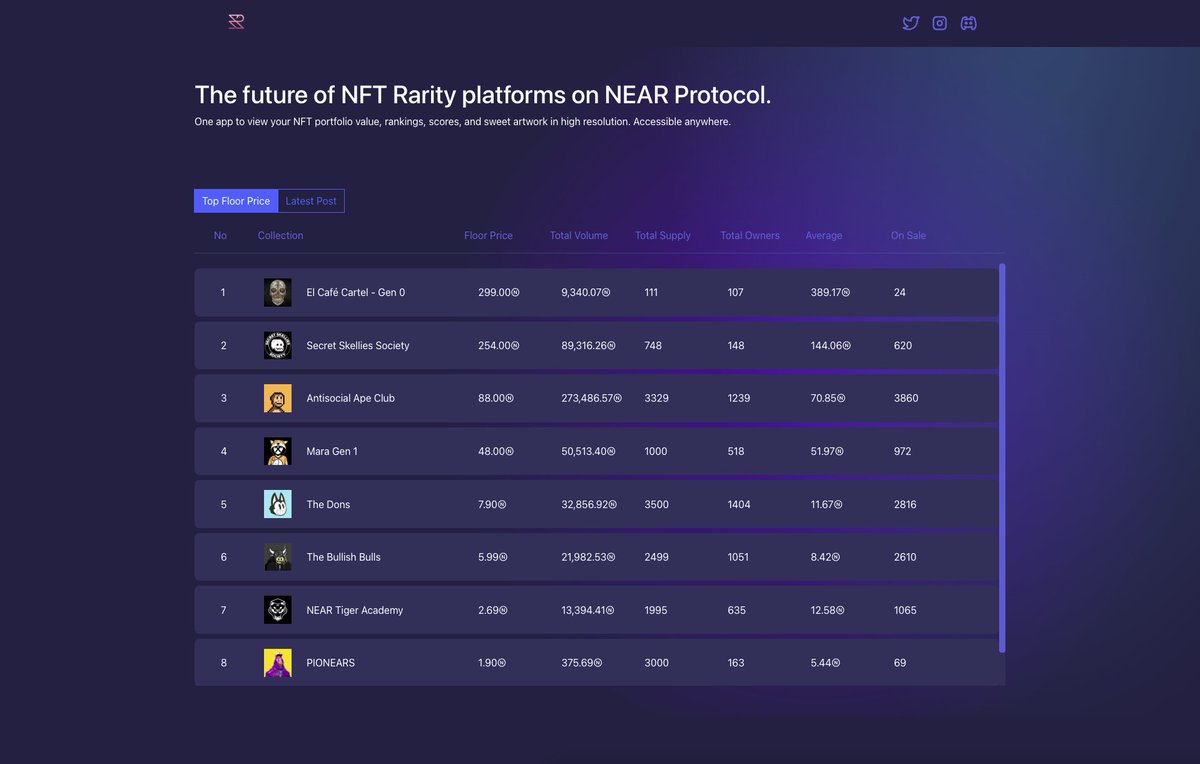Open The Bullish Bulls collection name
The height and width of the screenshot is (764, 1200).
tap(344, 557)
